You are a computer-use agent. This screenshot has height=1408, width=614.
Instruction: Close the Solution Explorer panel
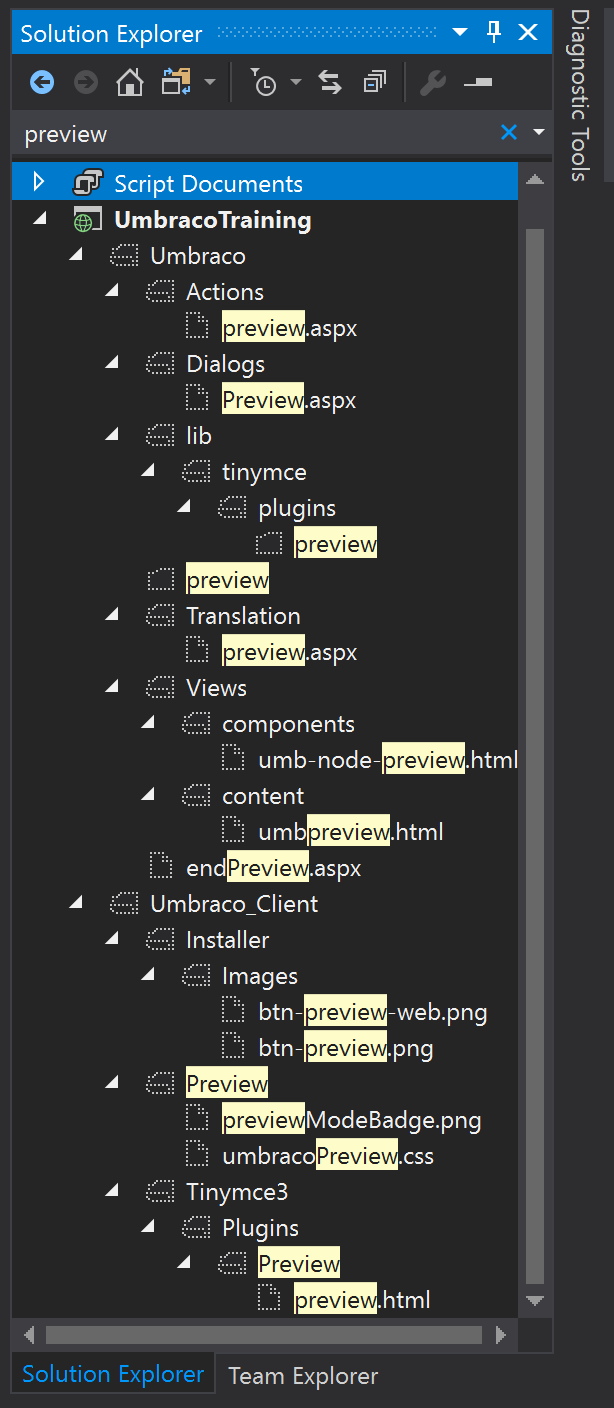coord(528,33)
